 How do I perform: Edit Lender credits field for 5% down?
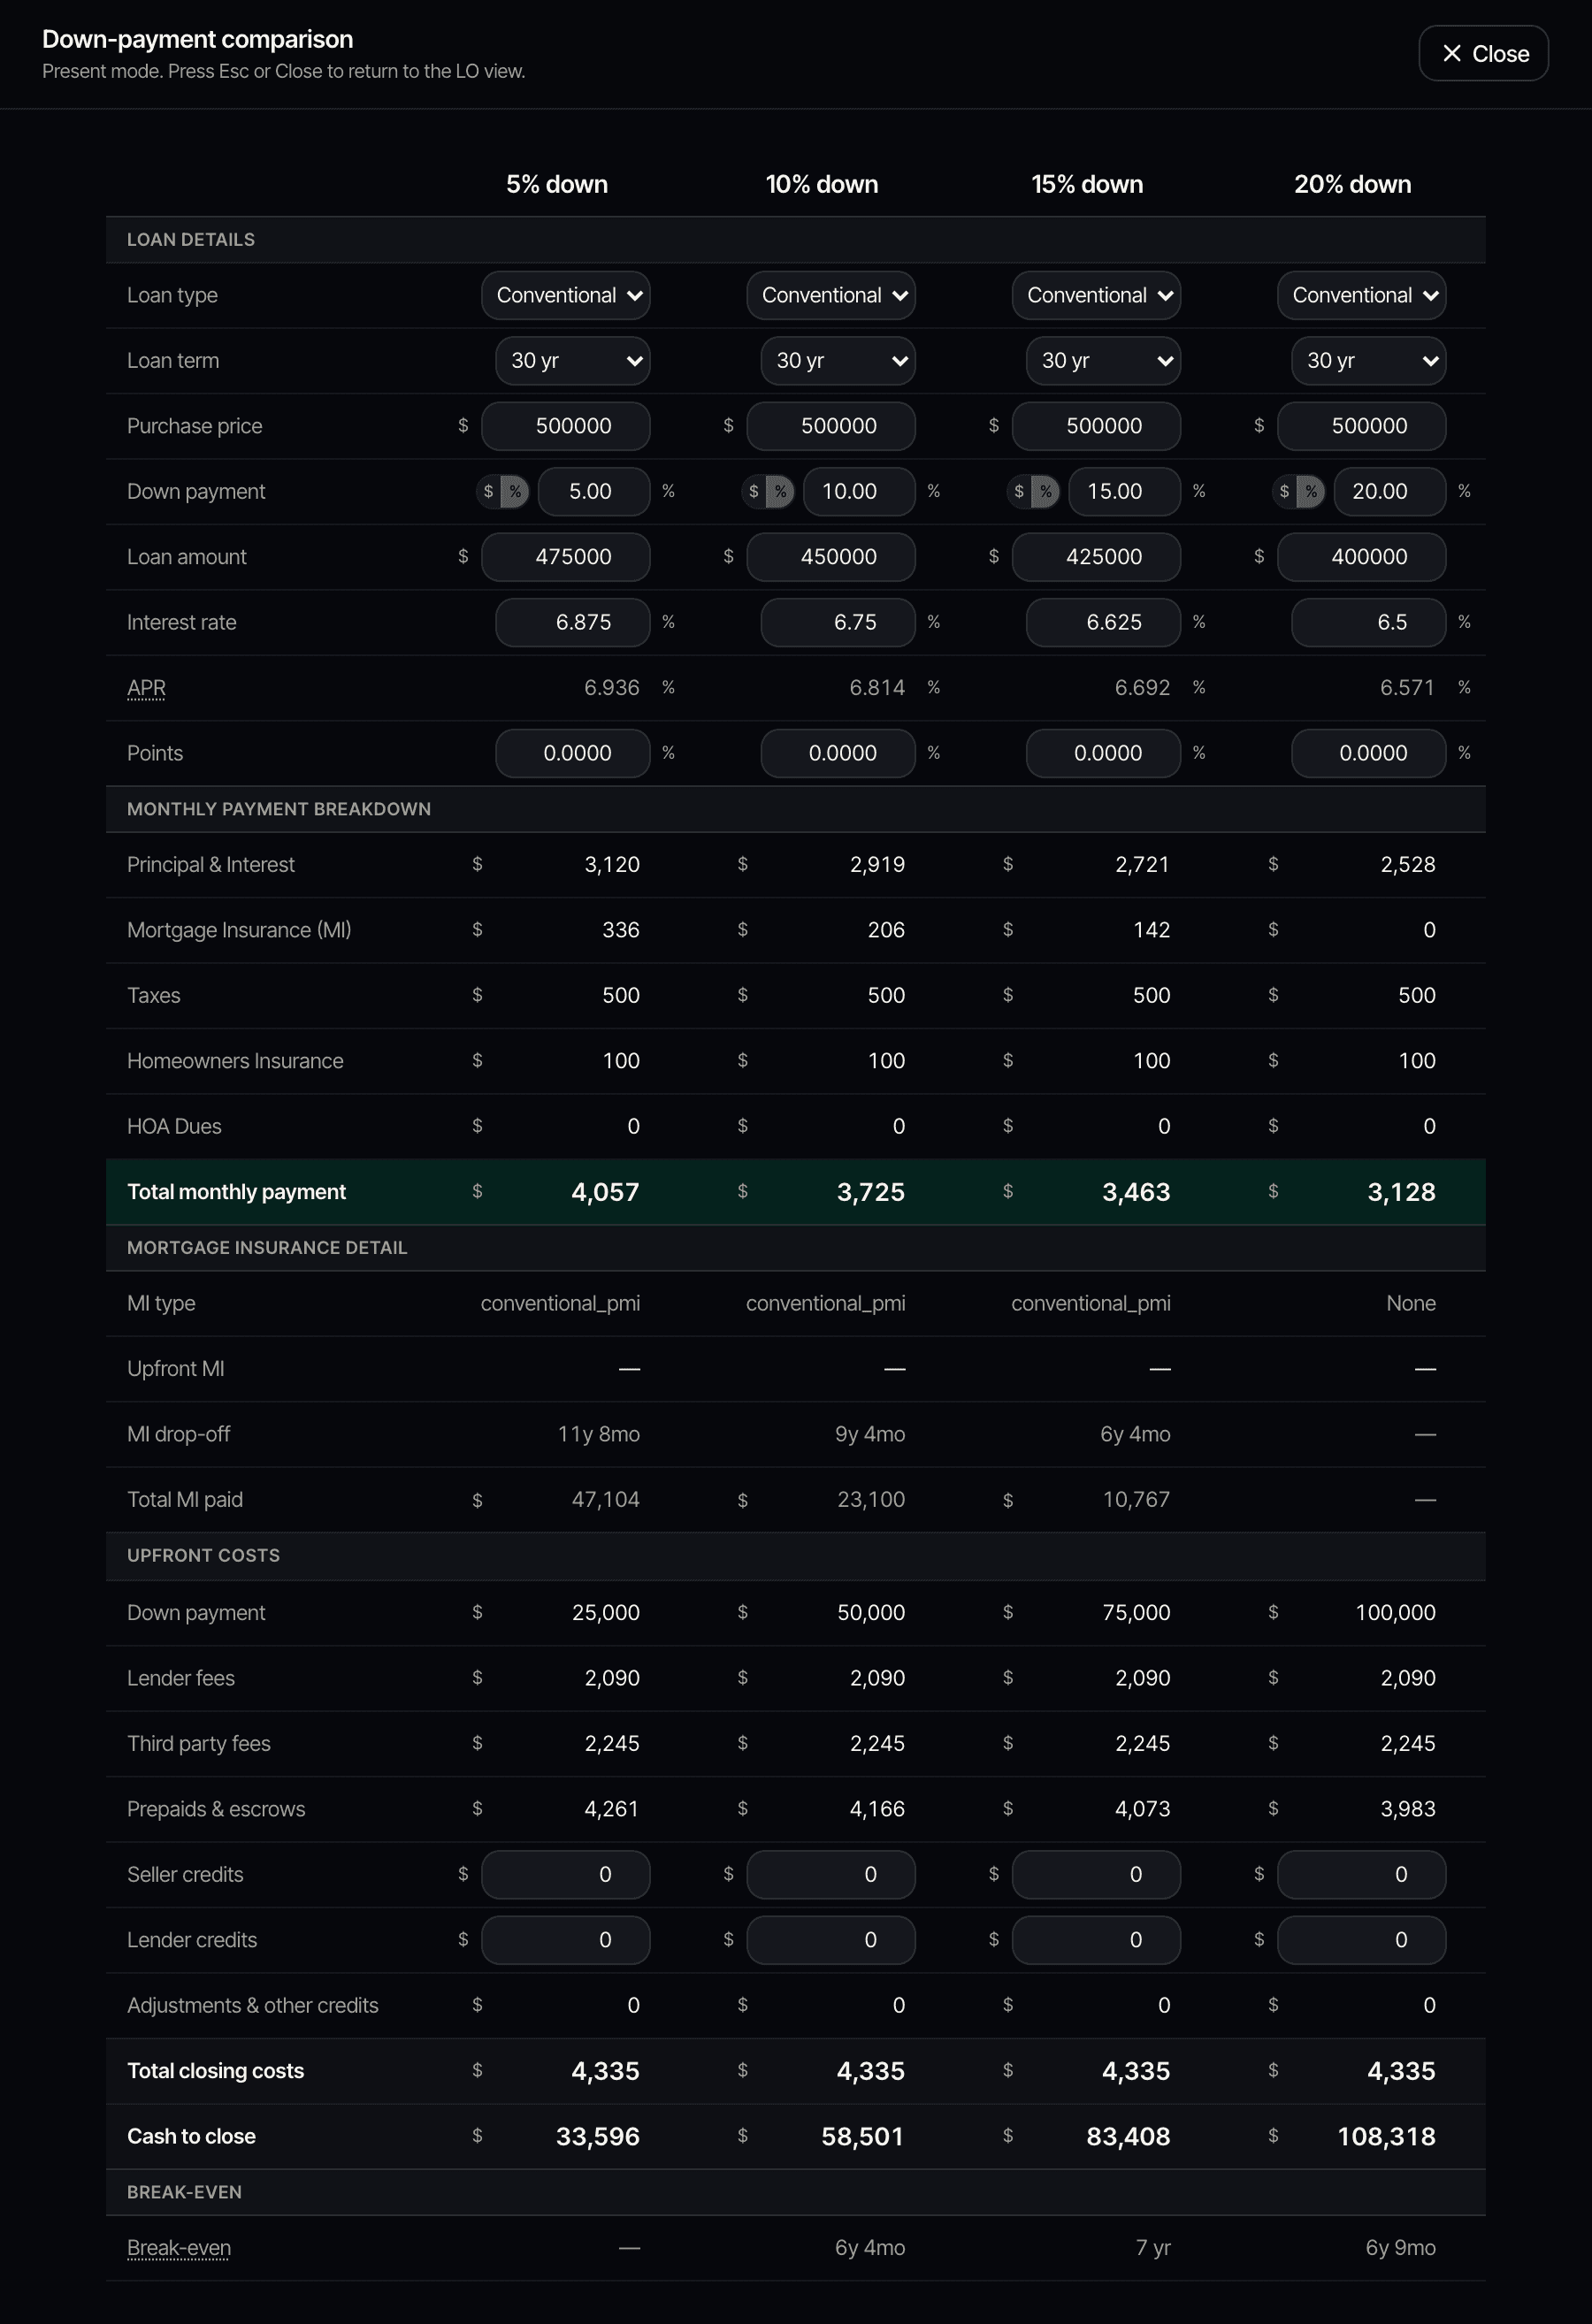click(x=566, y=1940)
